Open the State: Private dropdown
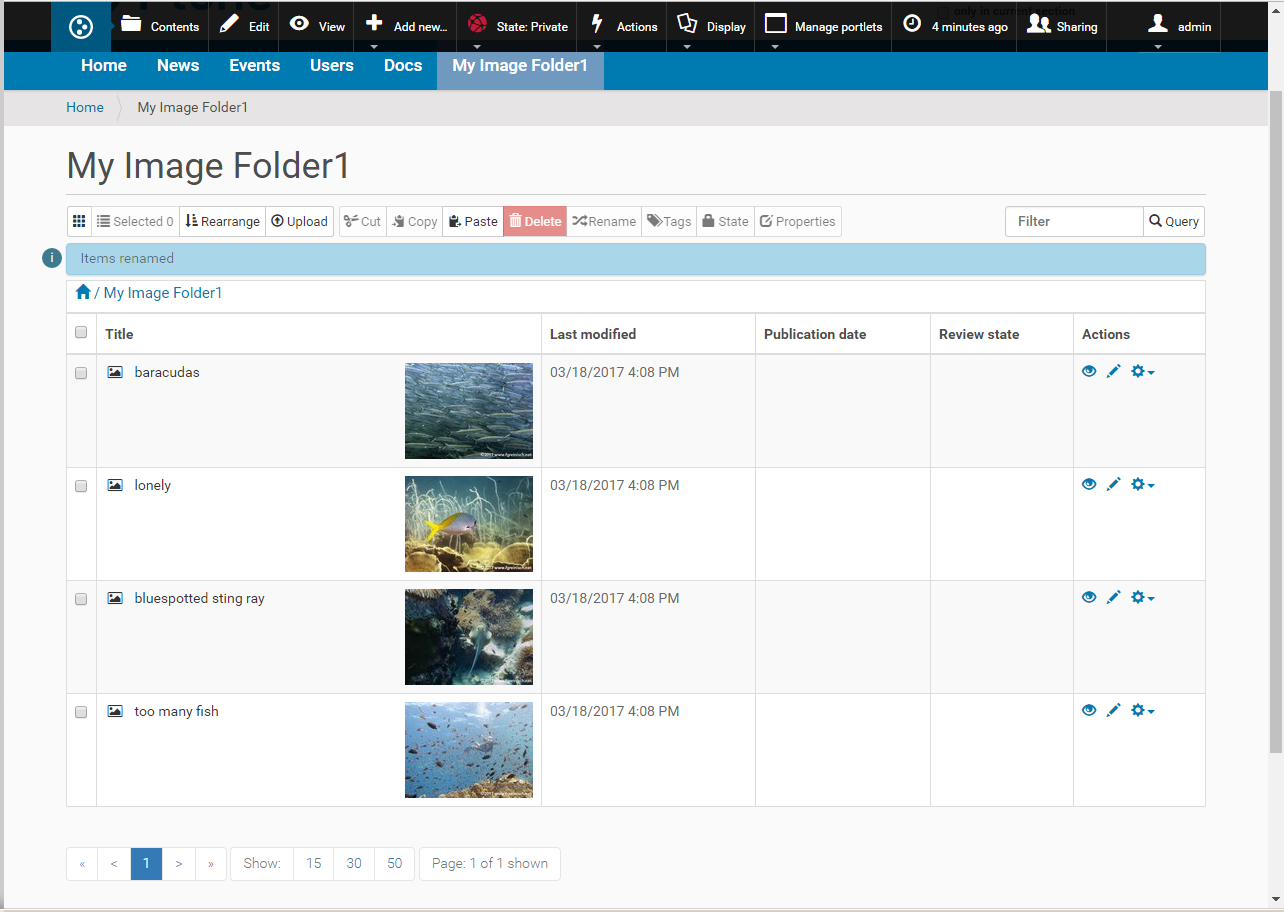Viewport: 1284px width, 912px height. [x=519, y=27]
